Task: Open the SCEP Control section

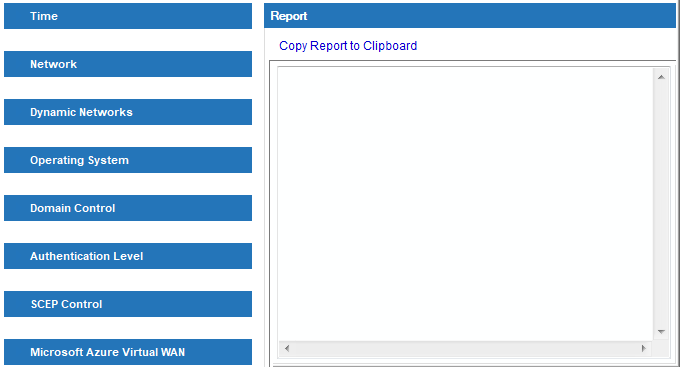Action: tap(128, 304)
